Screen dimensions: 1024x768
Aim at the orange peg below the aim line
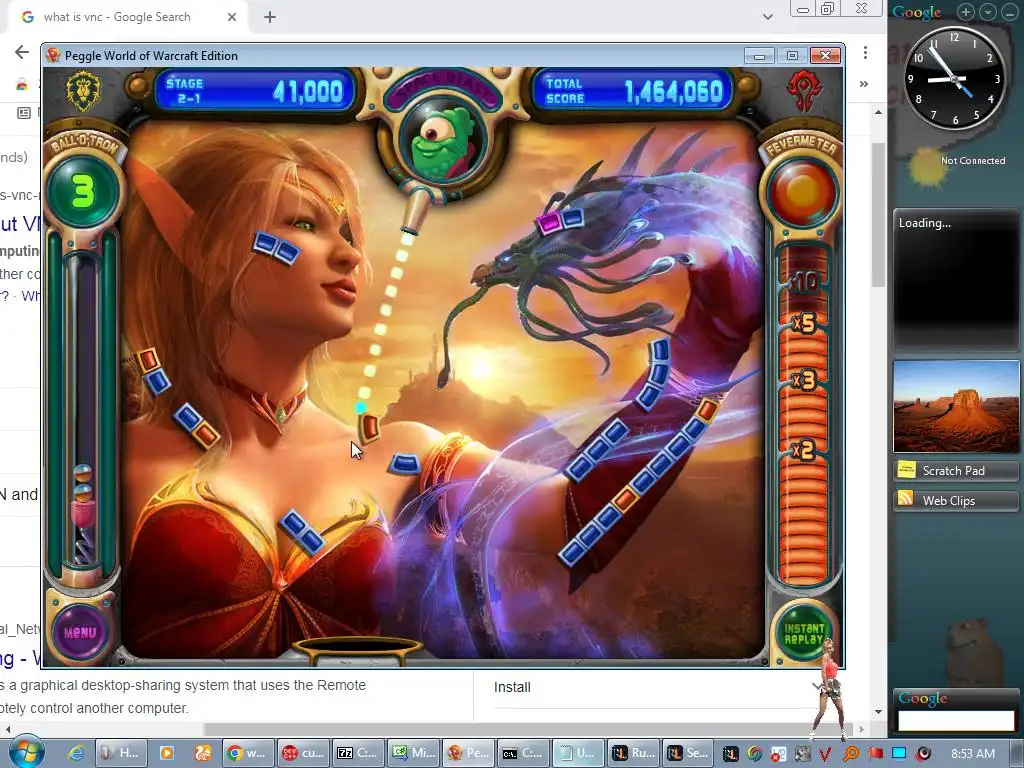click(x=369, y=428)
